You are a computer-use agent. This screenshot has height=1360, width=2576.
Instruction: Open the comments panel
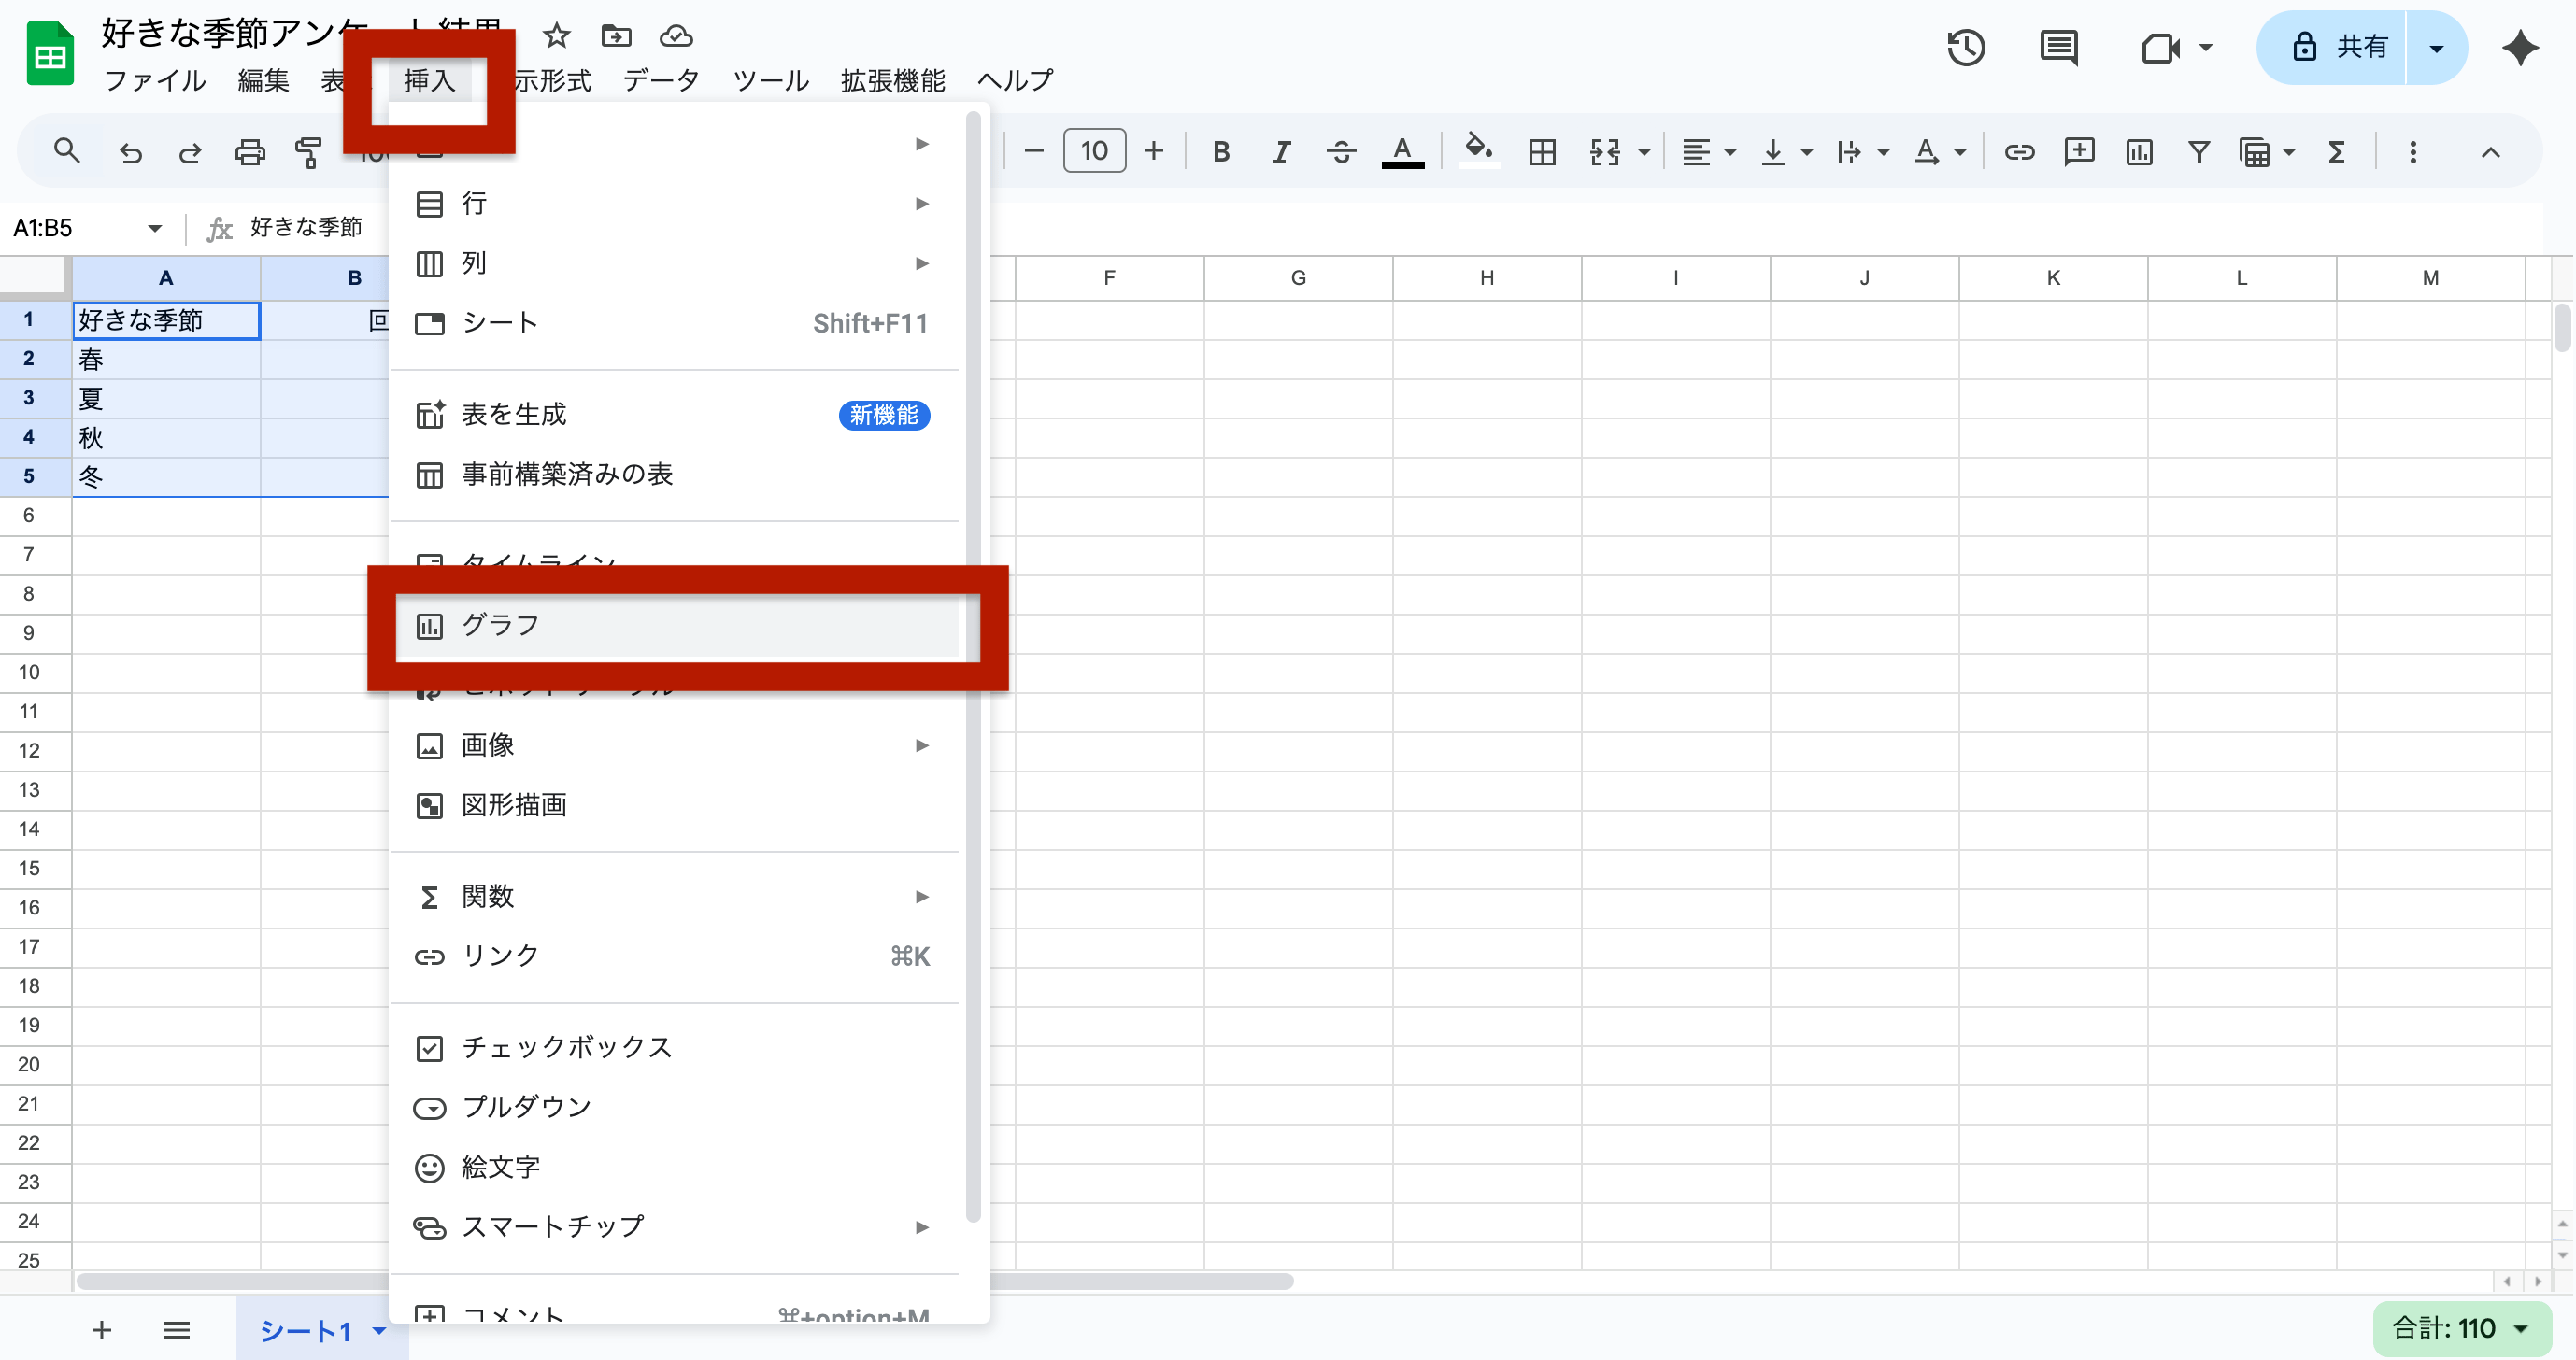point(2058,47)
